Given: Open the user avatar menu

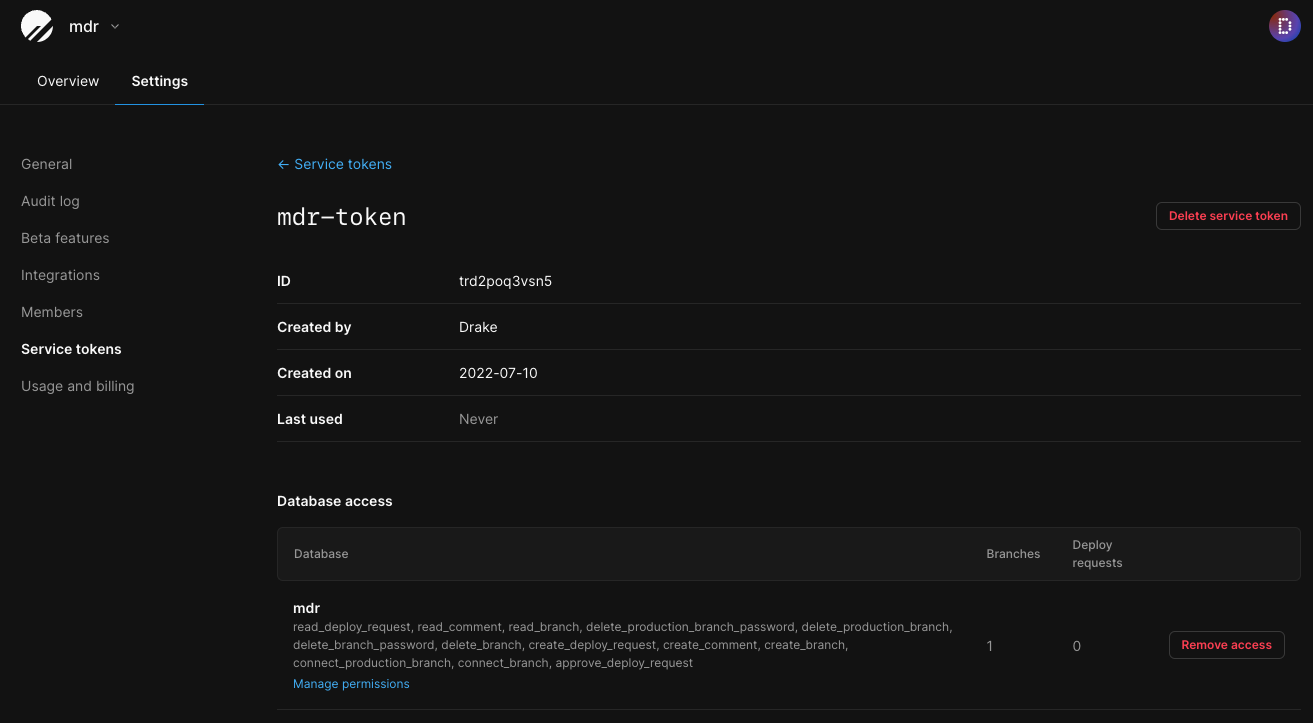Looking at the screenshot, I should click(x=1284, y=26).
